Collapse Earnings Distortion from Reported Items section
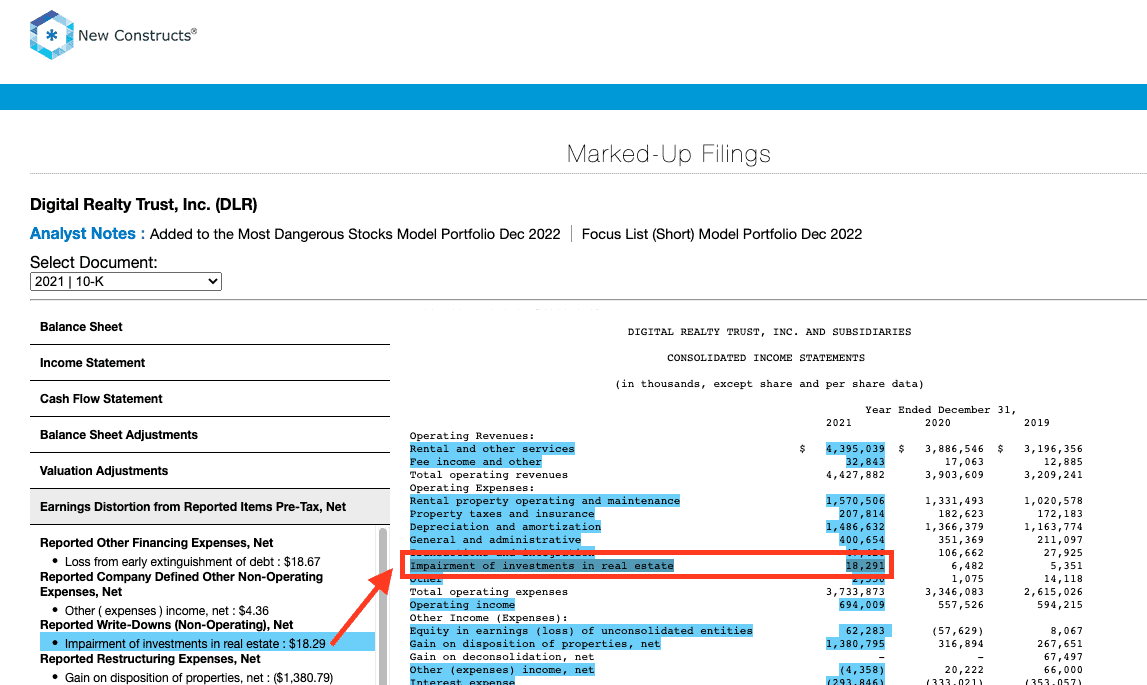Image resolution: width=1147 pixels, height=685 pixels. 210,506
